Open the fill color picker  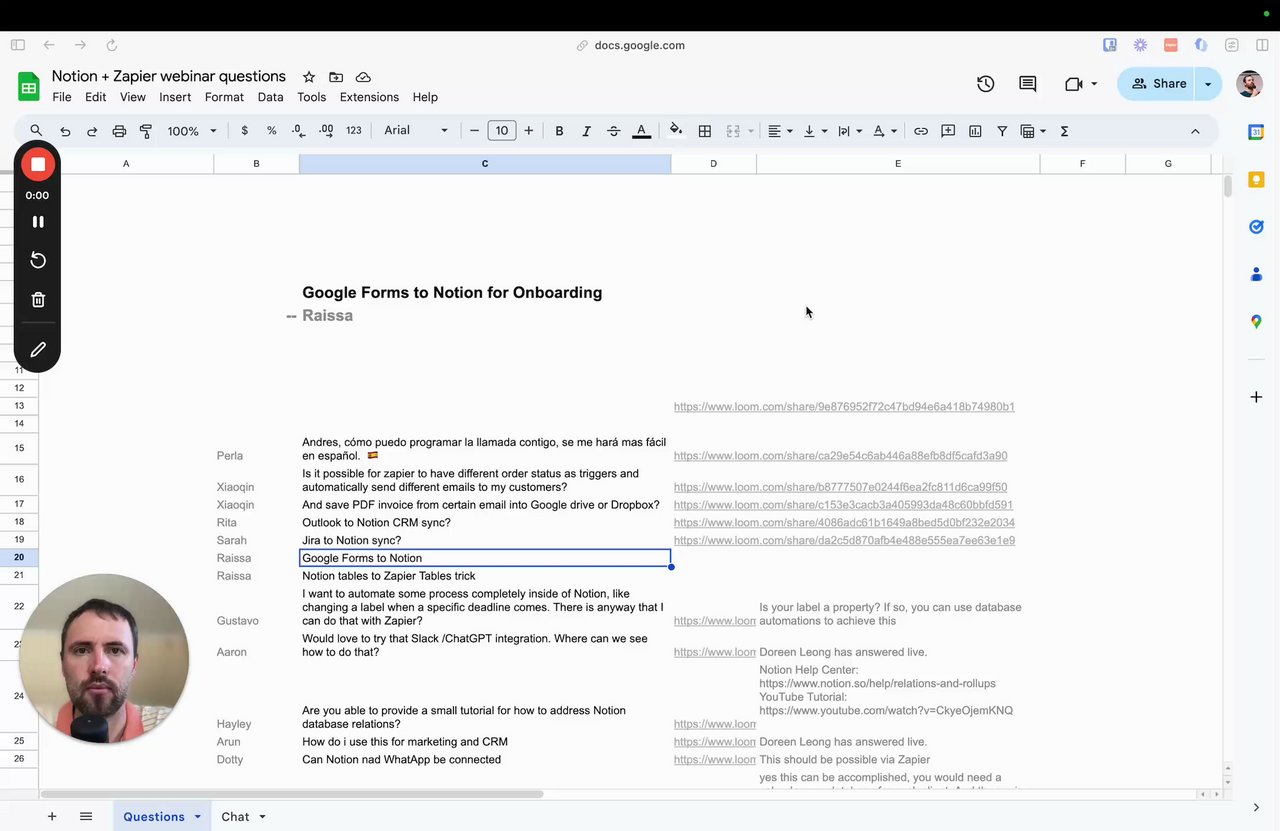tap(676, 131)
